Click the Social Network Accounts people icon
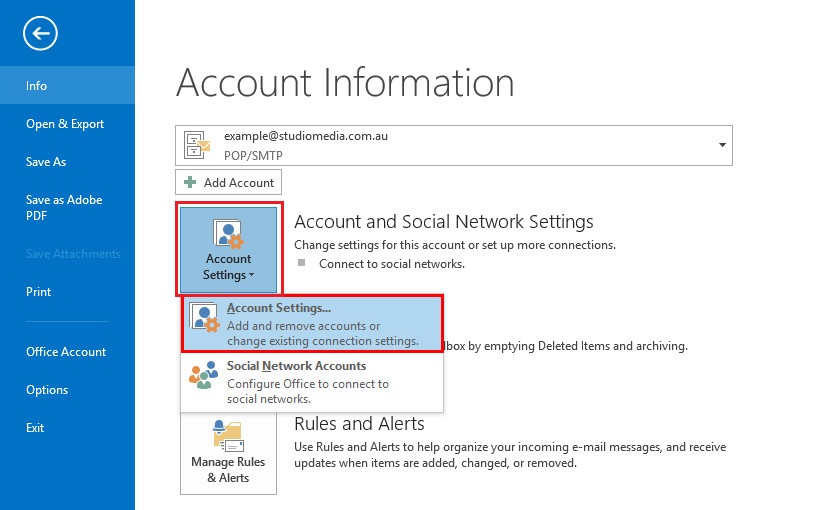The height and width of the screenshot is (510, 834). 204,375
